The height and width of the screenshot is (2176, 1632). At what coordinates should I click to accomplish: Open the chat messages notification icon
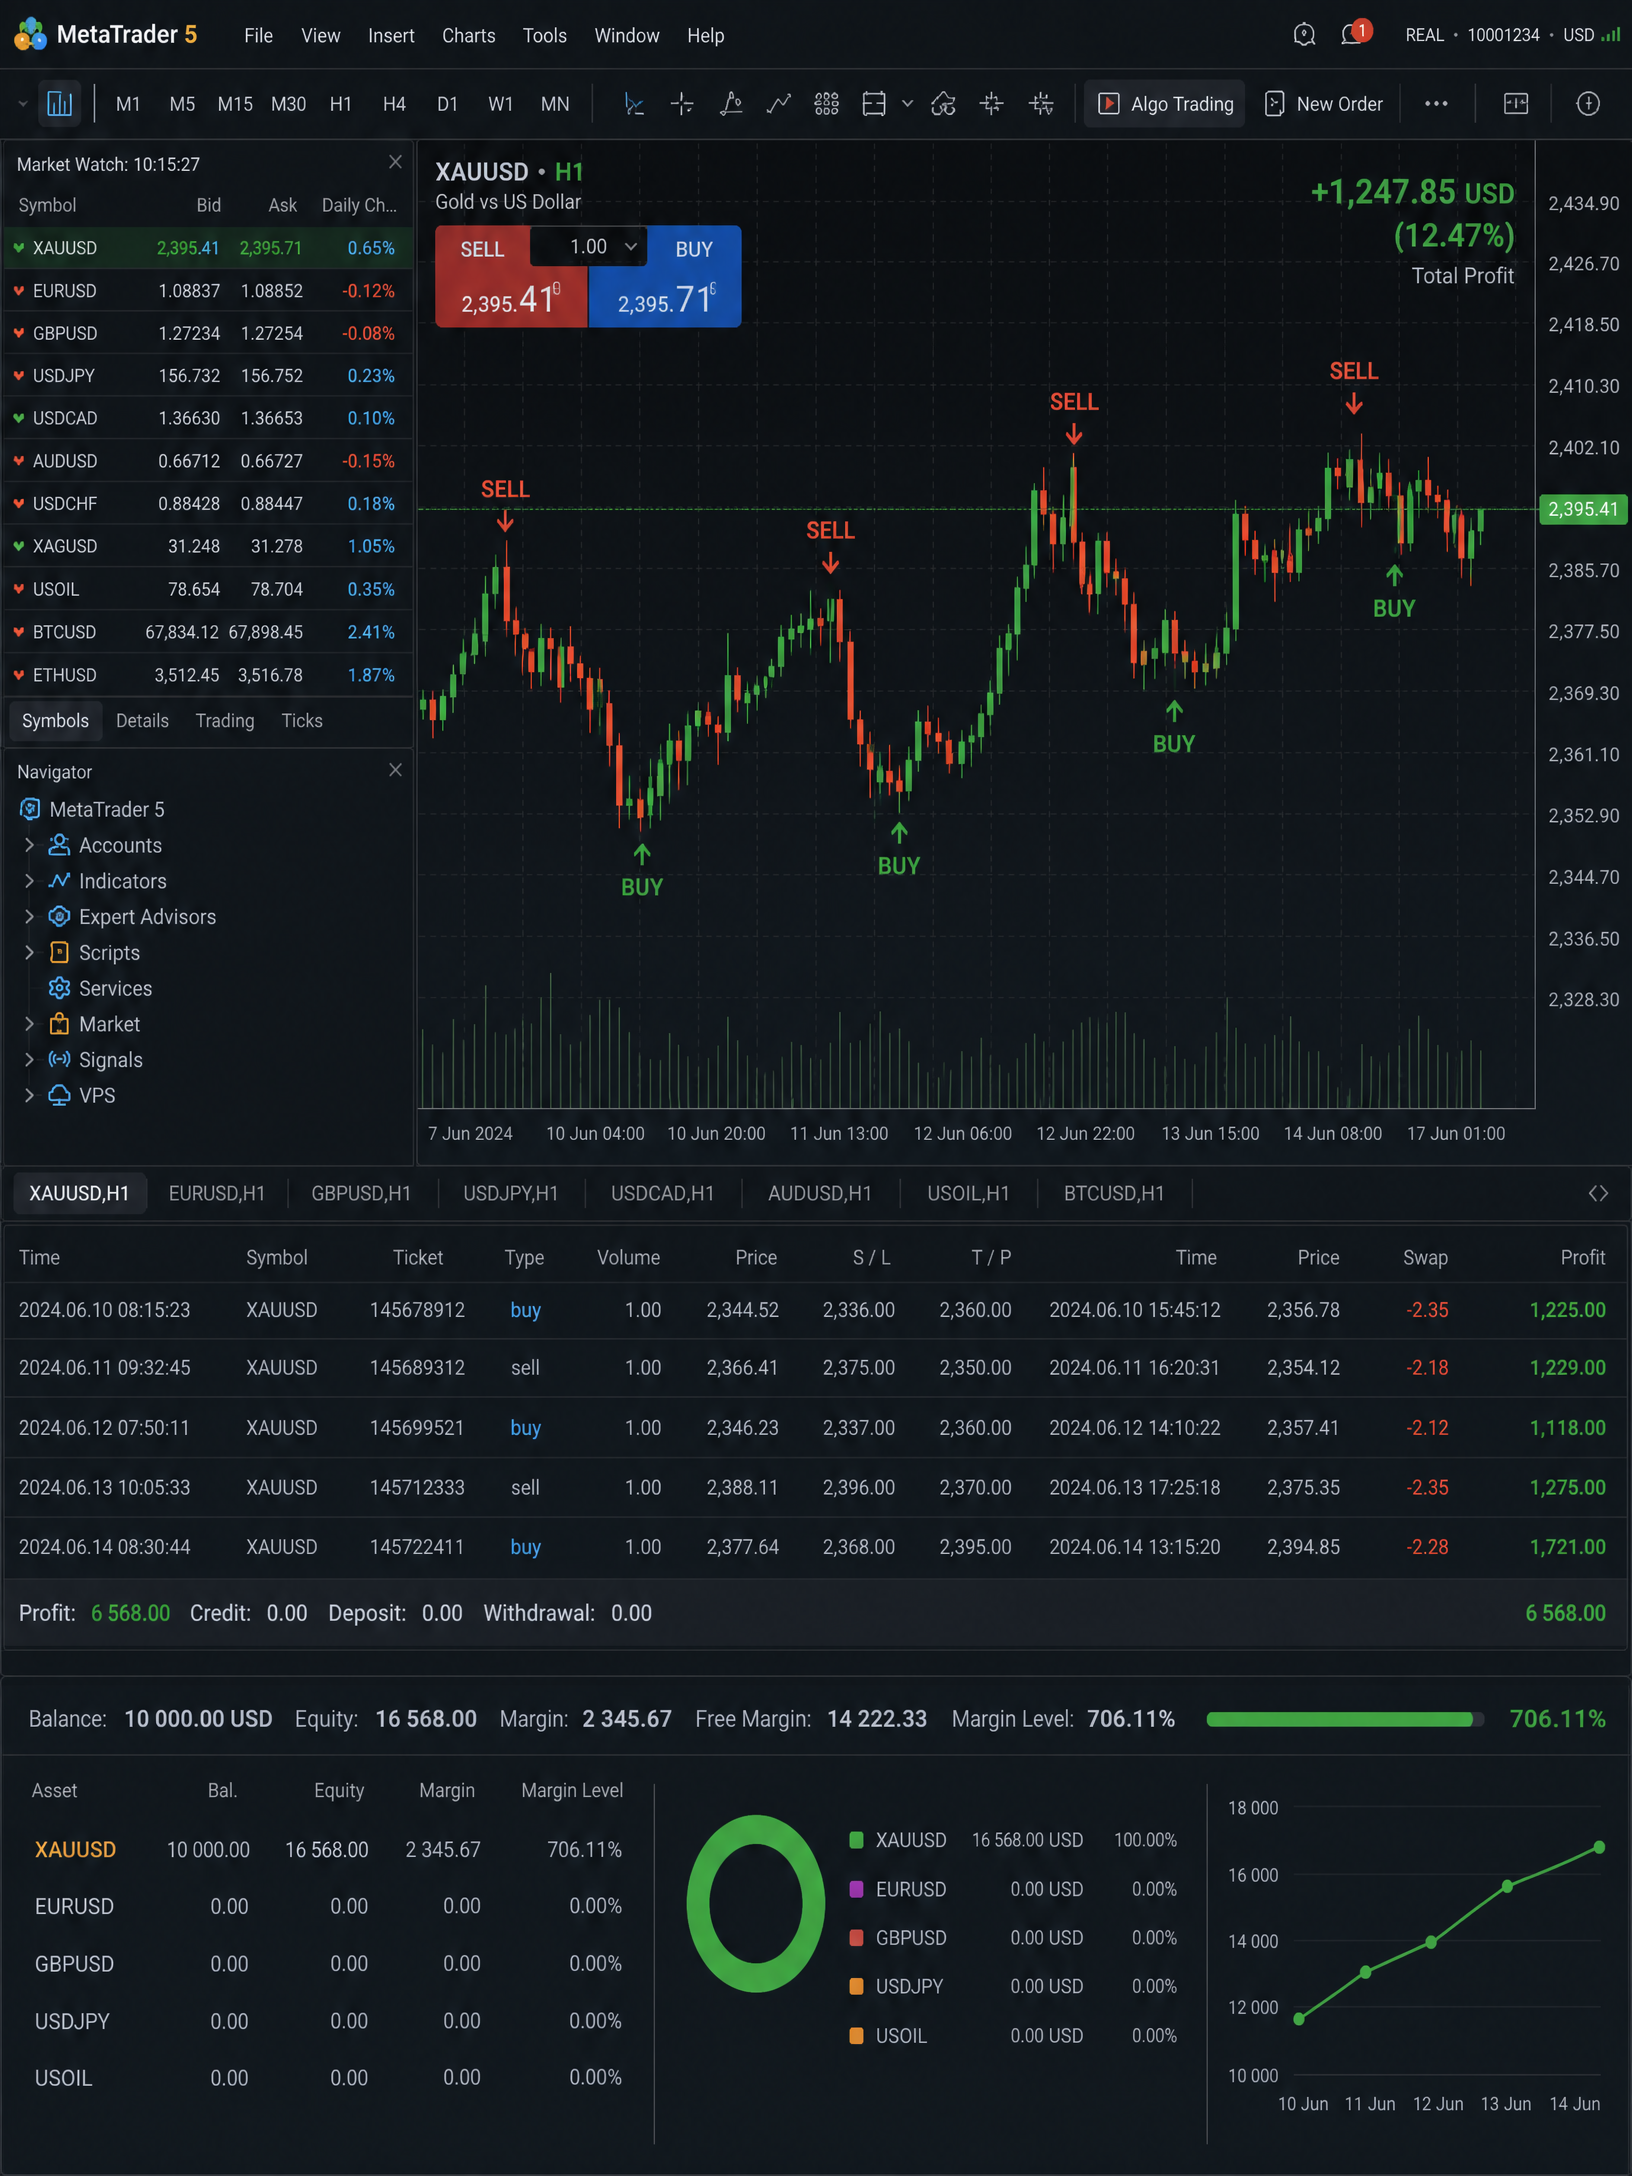tap(1353, 35)
